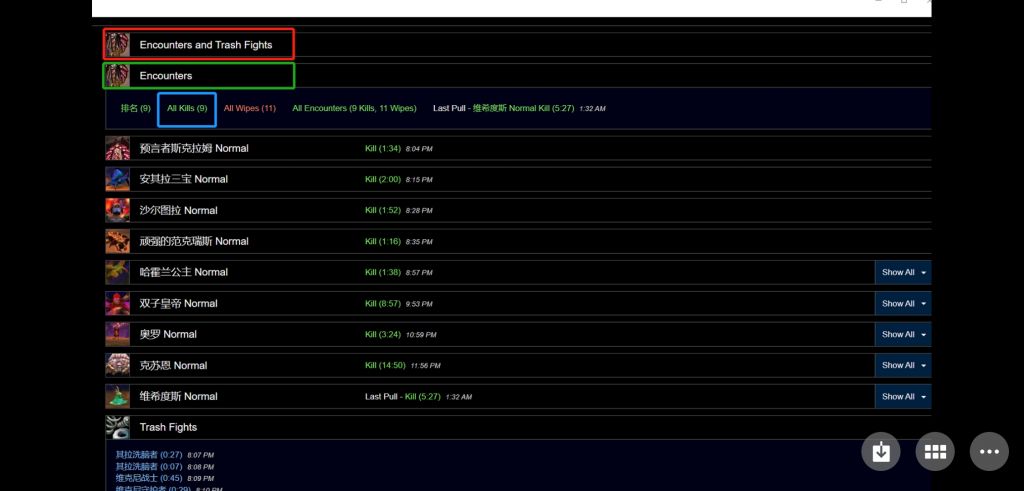
Task: Click the Trash Fights section icon
Action: (118, 427)
